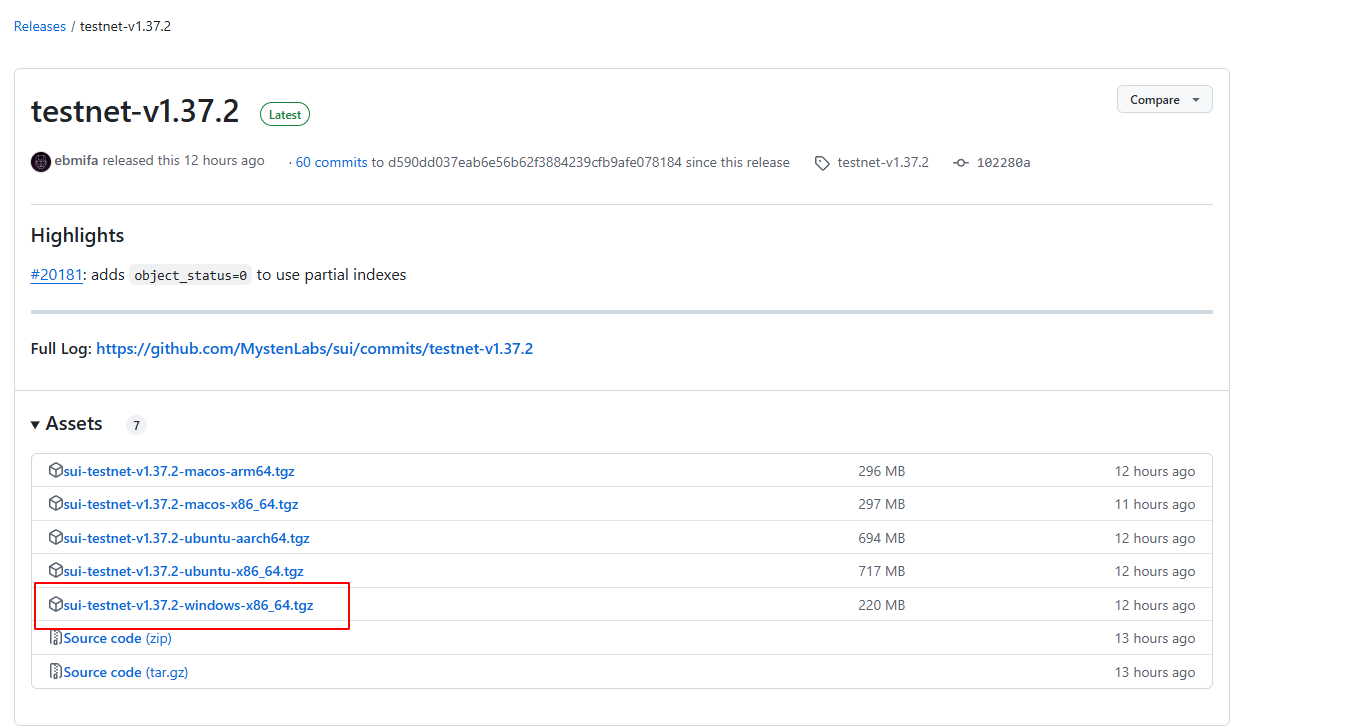
Task: Click package icon for macos-x86_64 asset
Action: click(x=56, y=503)
